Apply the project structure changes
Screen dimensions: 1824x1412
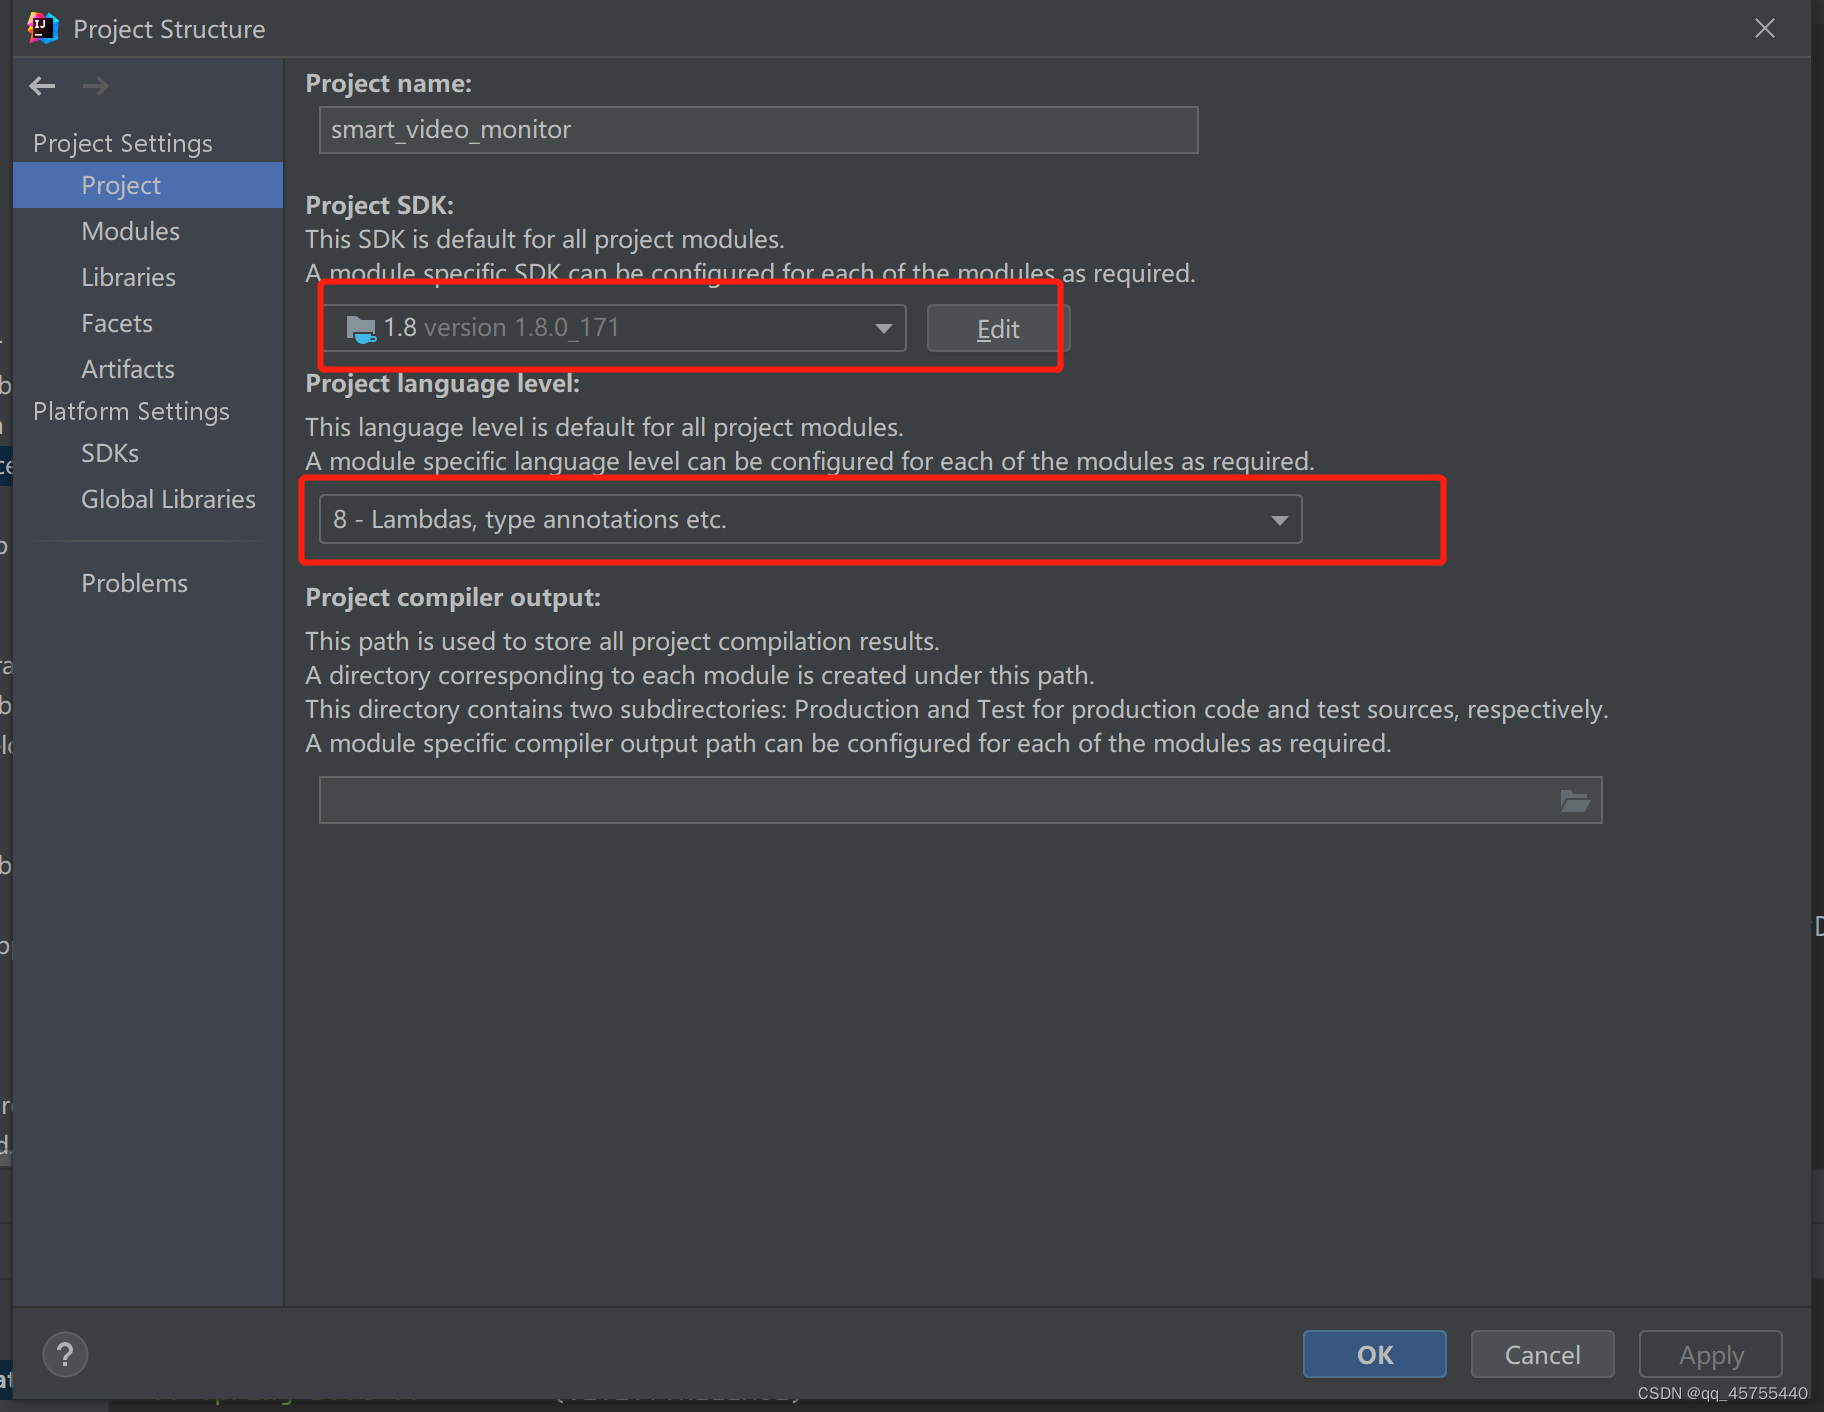(x=1709, y=1354)
